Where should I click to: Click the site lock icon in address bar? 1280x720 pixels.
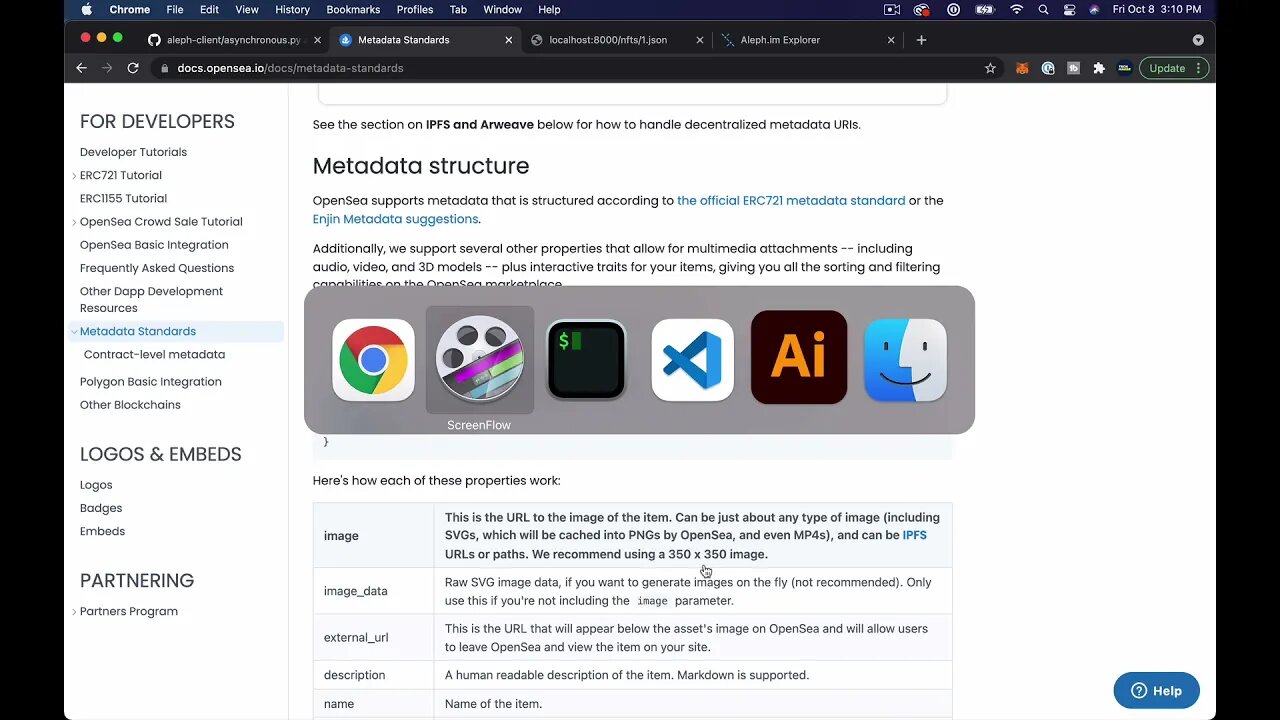164,68
